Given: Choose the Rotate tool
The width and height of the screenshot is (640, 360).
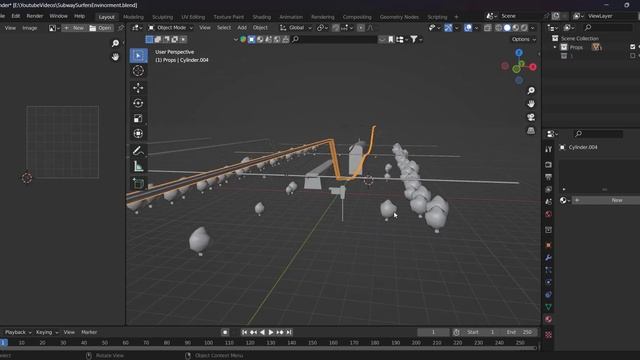Looking at the screenshot, I should [138, 103].
